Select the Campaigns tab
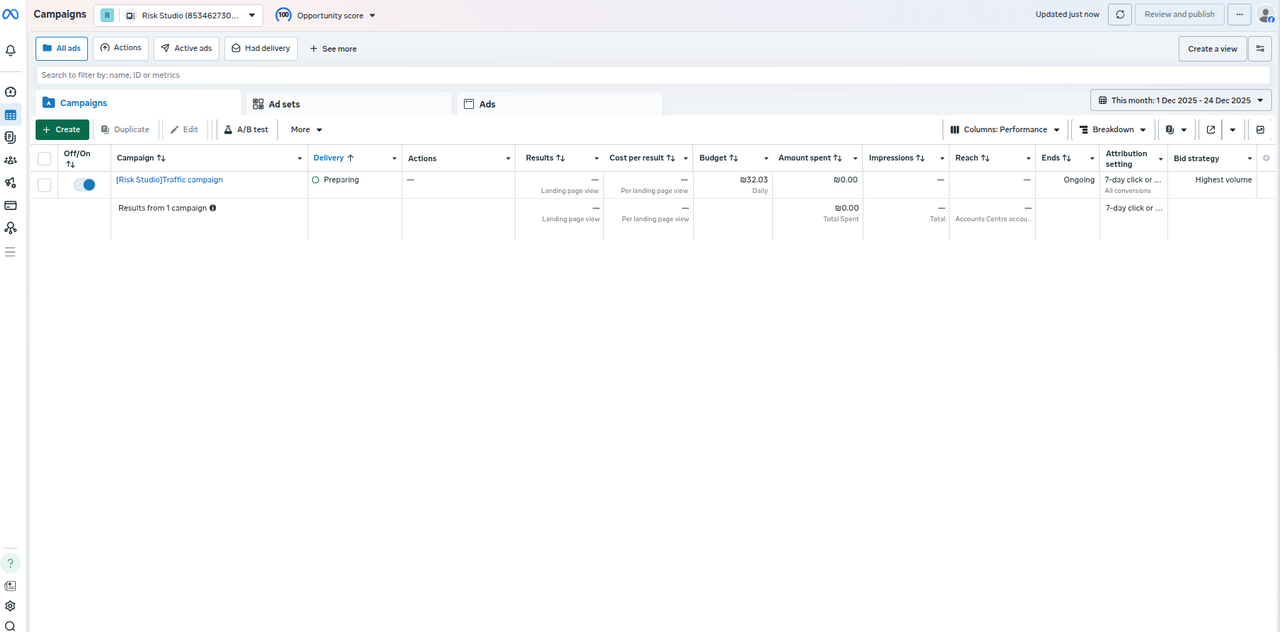Viewport: 1280px width, 632px height. pos(138,103)
